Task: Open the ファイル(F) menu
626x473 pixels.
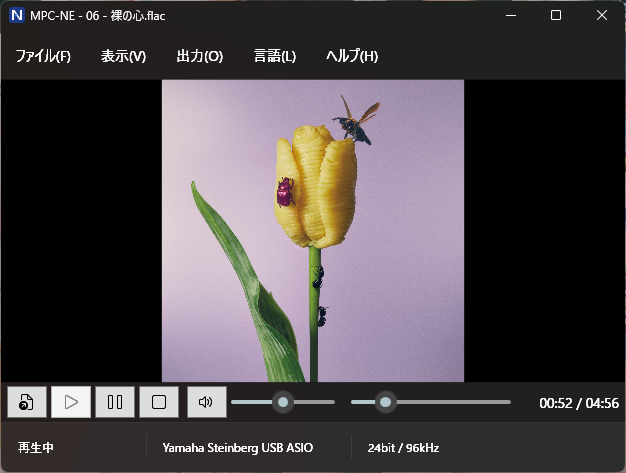Action: pyautogui.click(x=43, y=56)
